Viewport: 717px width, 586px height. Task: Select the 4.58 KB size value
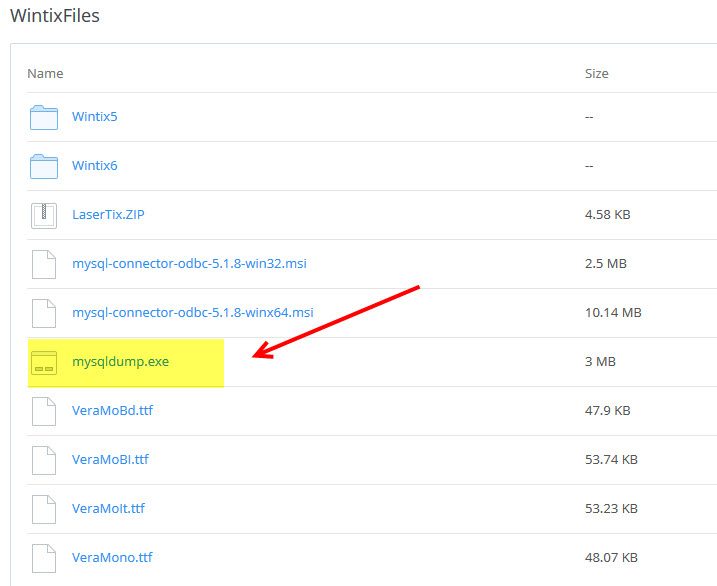tap(608, 214)
